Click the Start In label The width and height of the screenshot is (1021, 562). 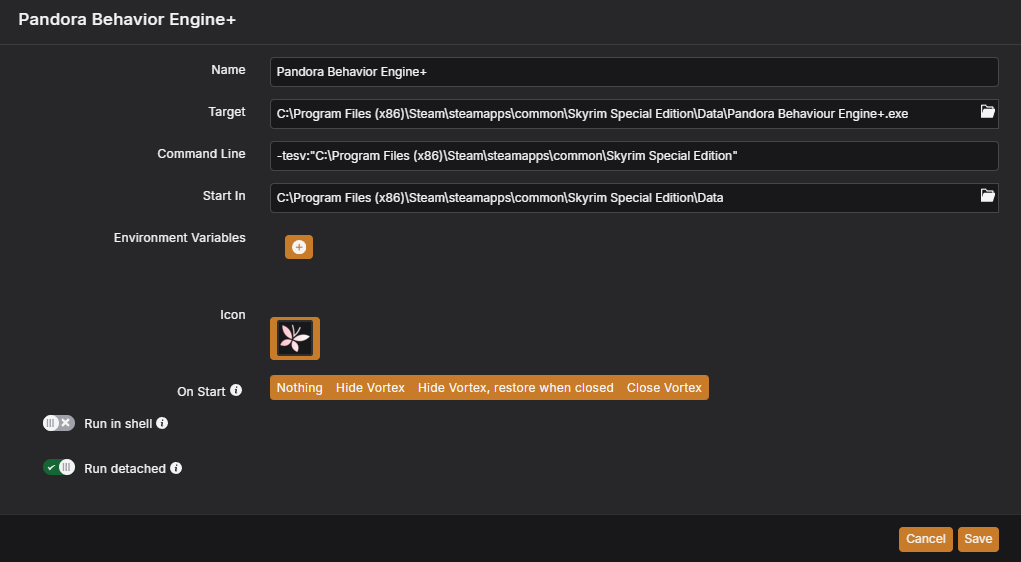224,196
